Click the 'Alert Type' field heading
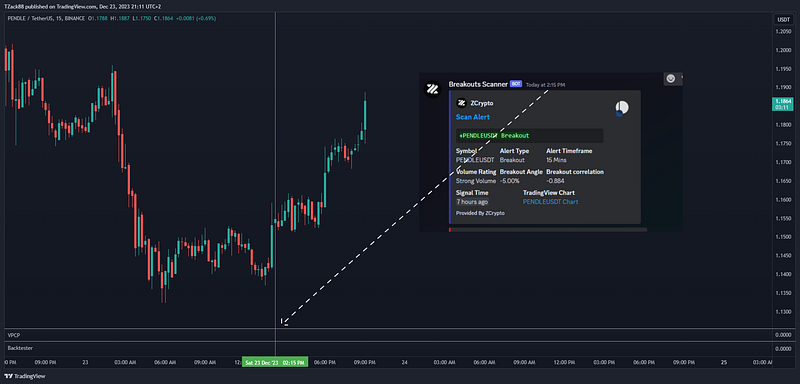 [x=514, y=151]
